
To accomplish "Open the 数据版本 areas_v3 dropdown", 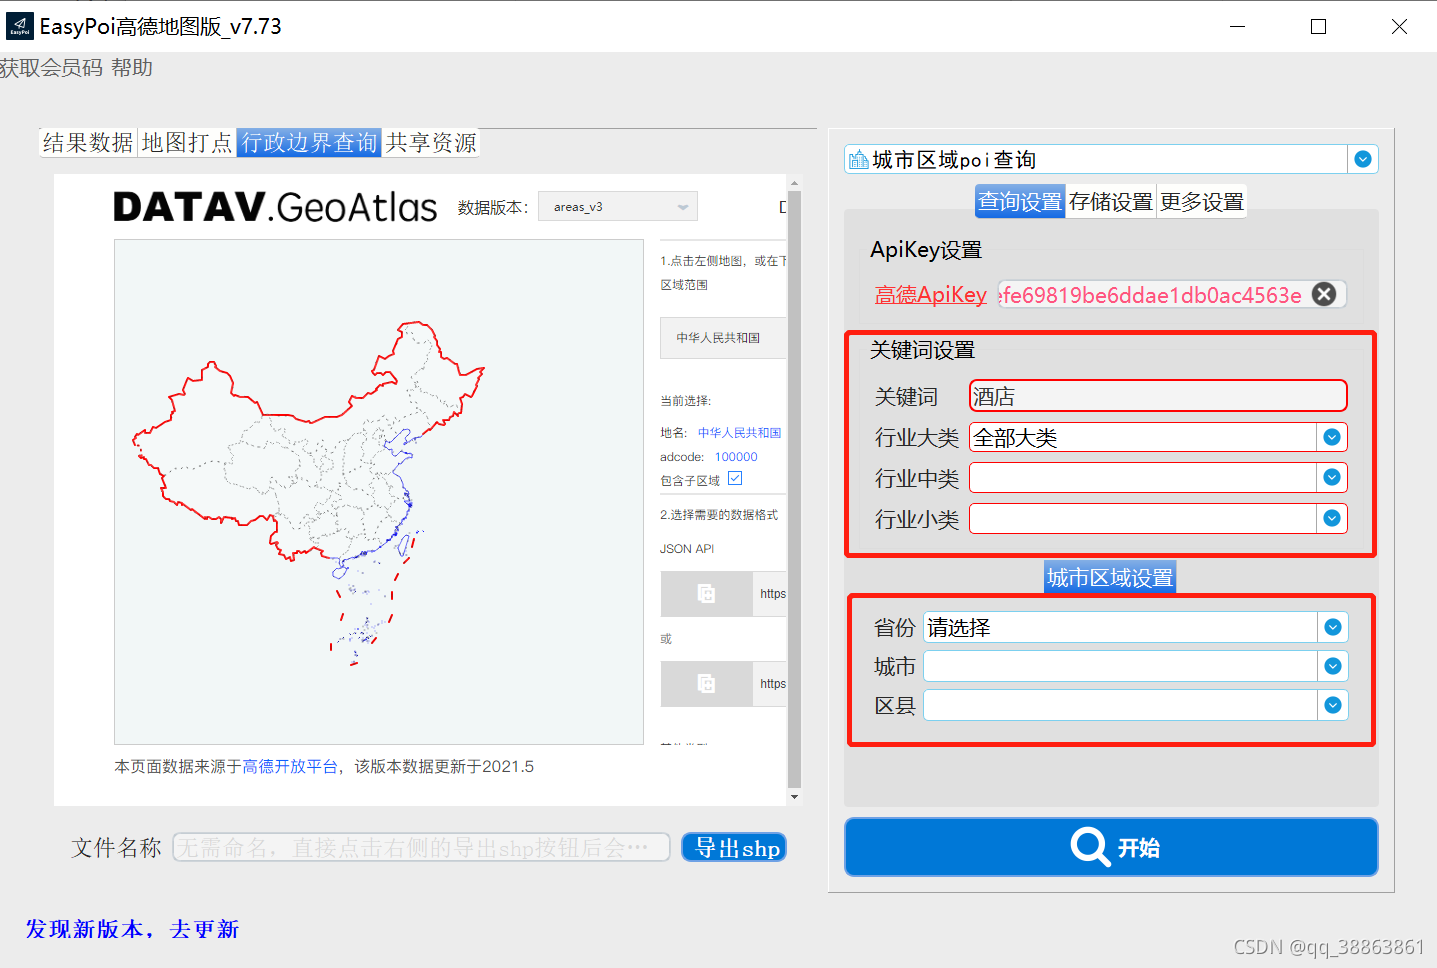I will 618,207.
